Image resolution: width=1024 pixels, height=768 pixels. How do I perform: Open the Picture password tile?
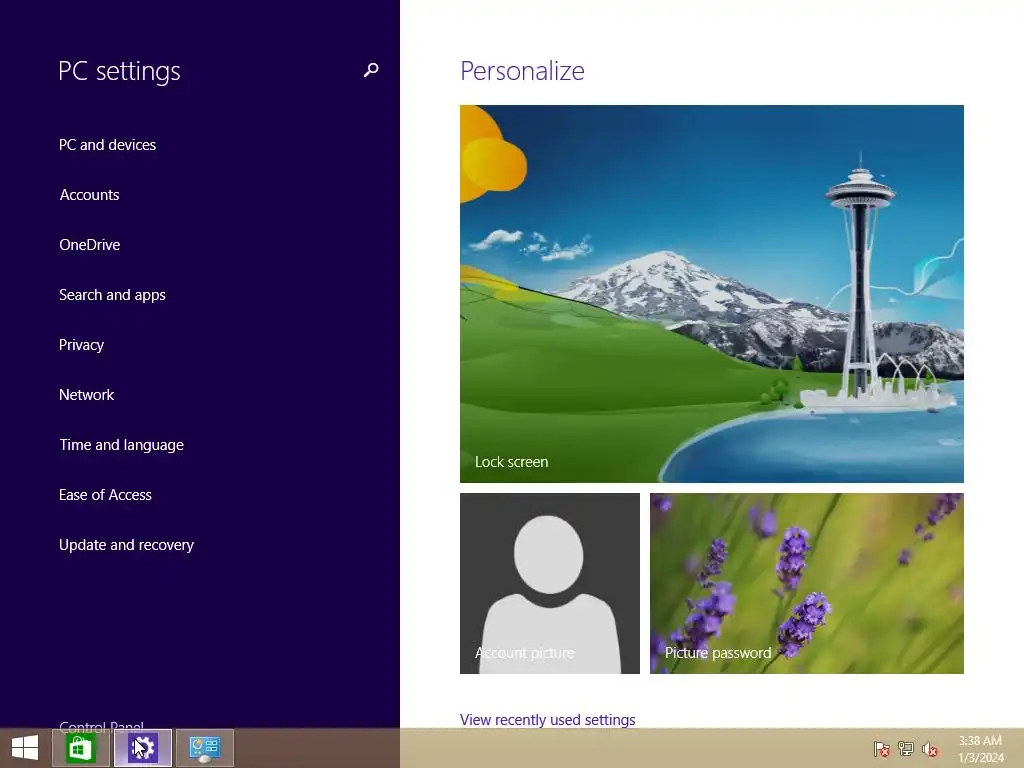click(x=807, y=583)
